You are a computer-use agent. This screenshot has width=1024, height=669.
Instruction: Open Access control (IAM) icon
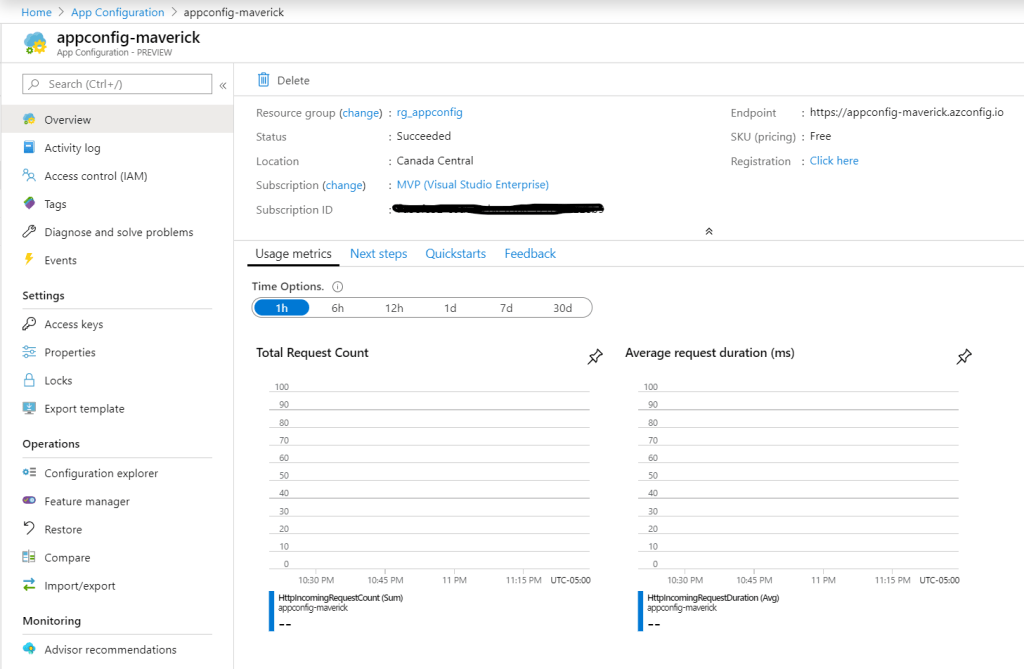29,176
